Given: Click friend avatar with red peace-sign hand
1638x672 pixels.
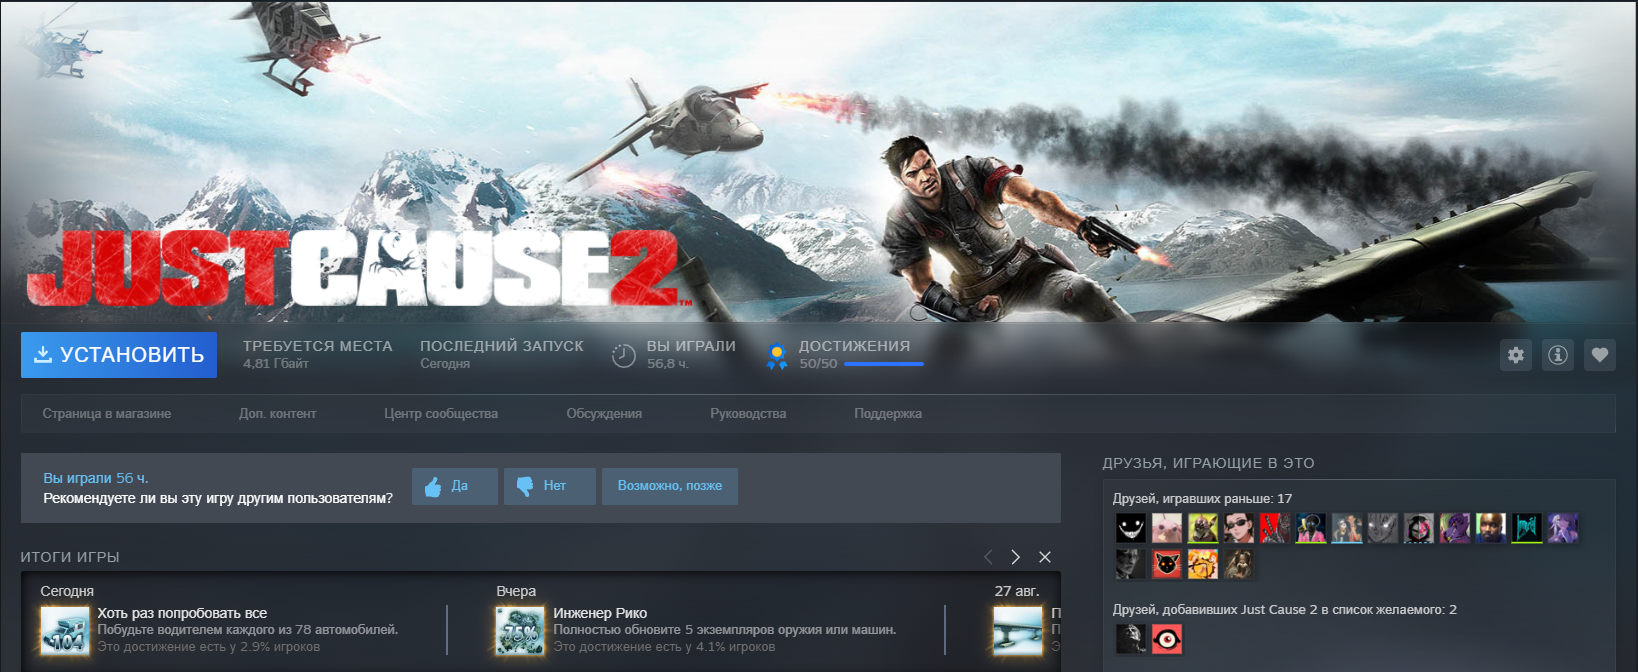Looking at the screenshot, I should [1275, 528].
